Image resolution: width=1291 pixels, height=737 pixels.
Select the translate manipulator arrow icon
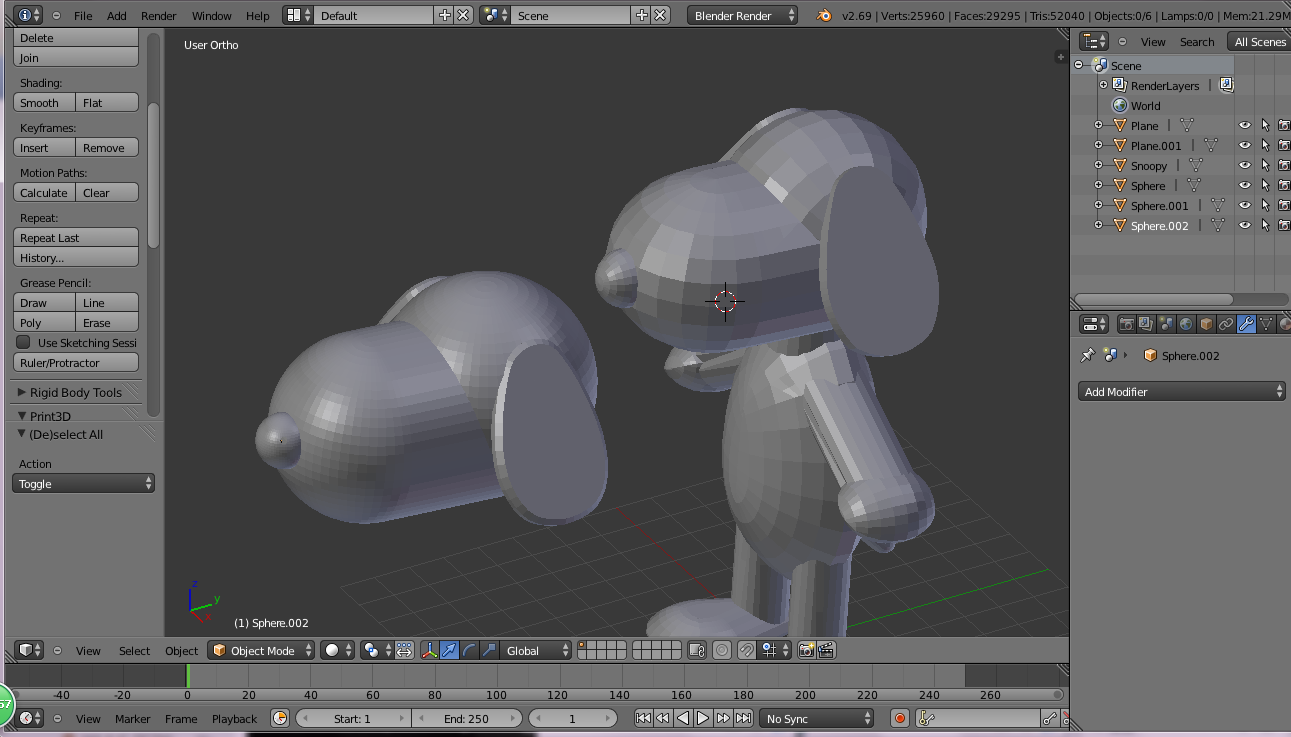450,650
